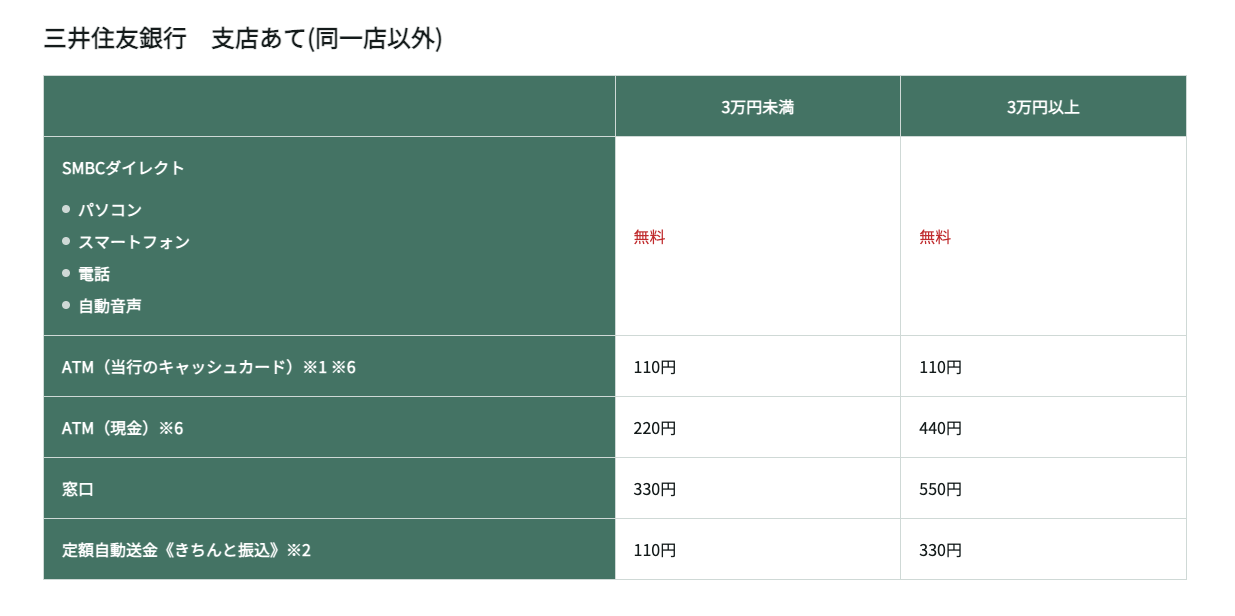Click the 550円 fee cell
This screenshot has width=1235, height=616.
(940, 489)
